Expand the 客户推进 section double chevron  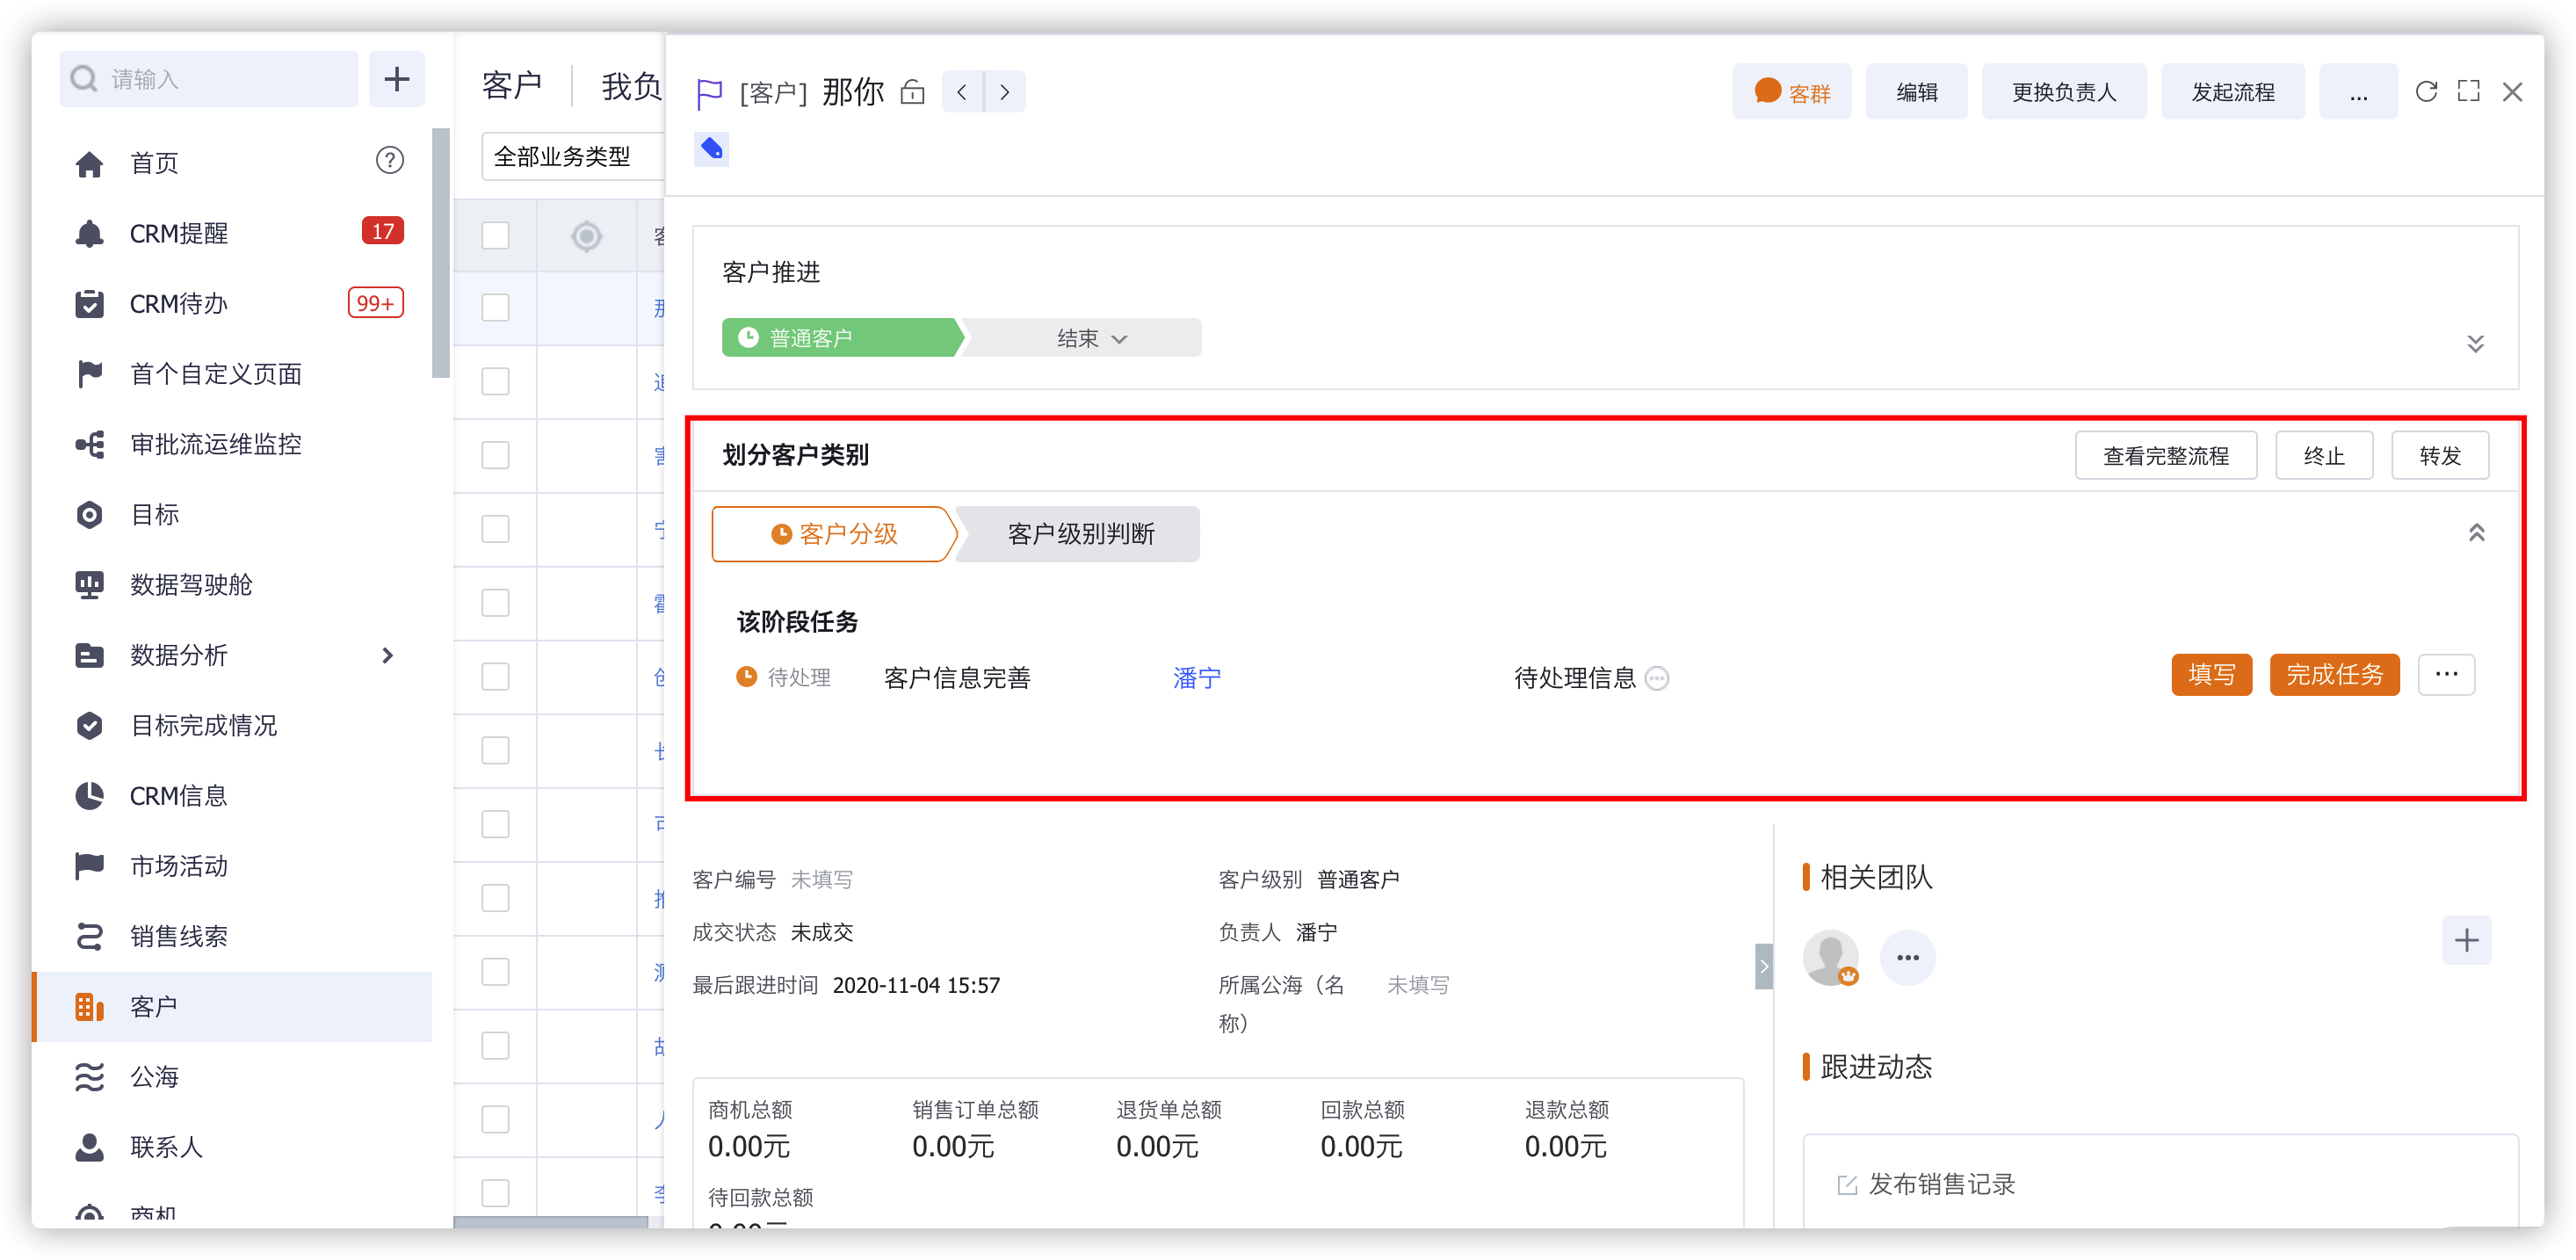click(2475, 344)
